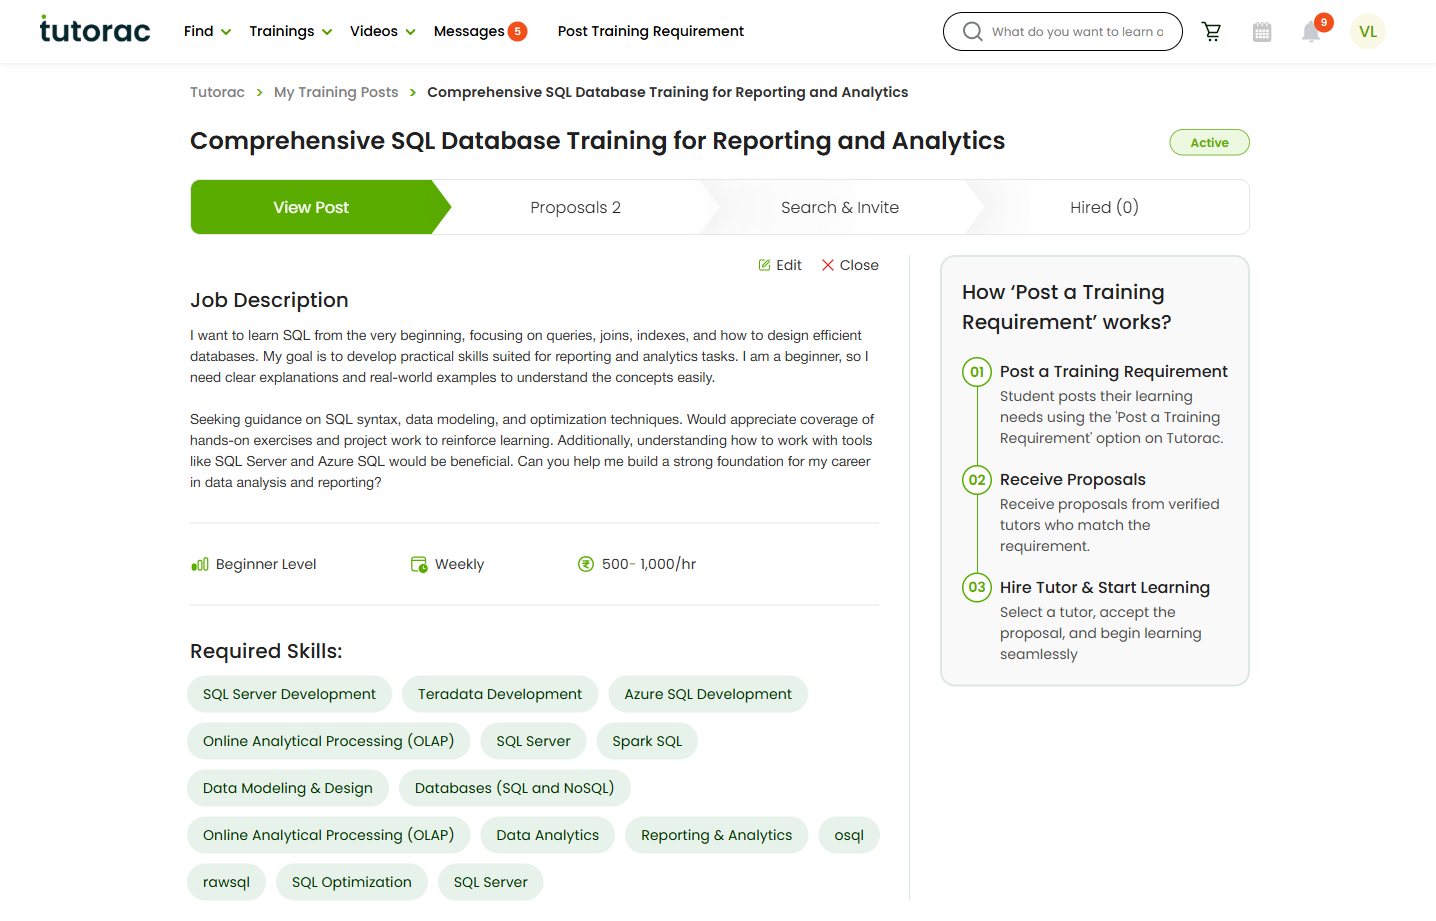Click step 03 circle icon
This screenshot has height=921, width=1436.
tap(977, 587)
